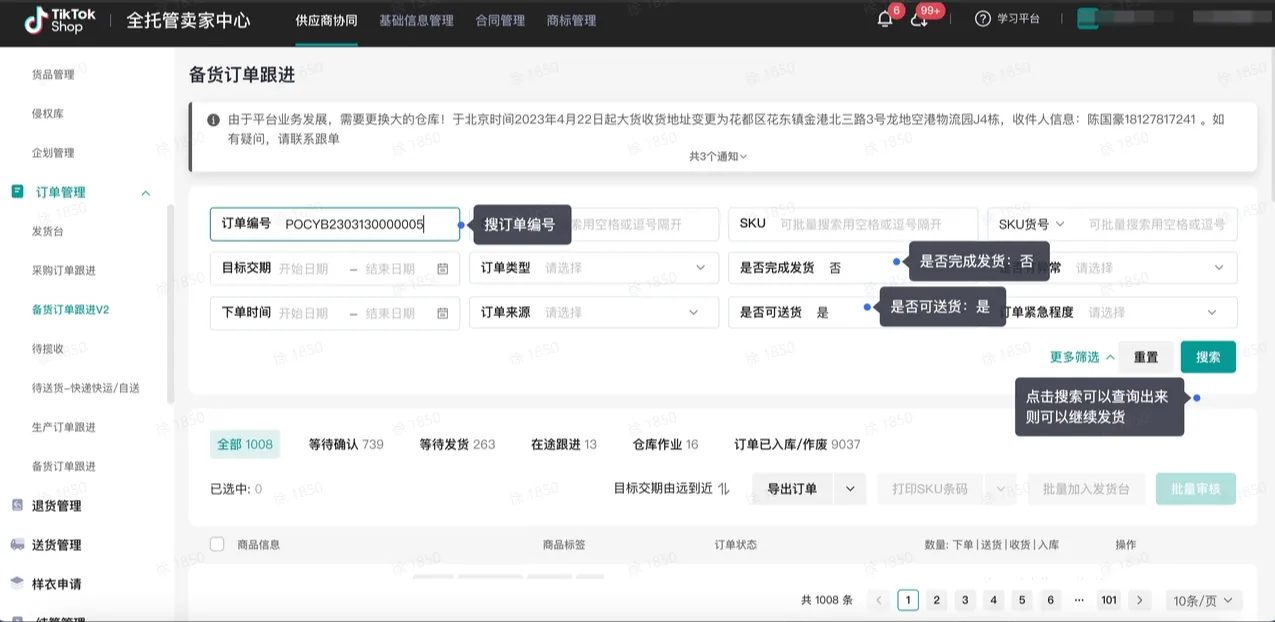The image size is (1275, 622).
Task: Go to the previous page arrow
Action: 879,600
